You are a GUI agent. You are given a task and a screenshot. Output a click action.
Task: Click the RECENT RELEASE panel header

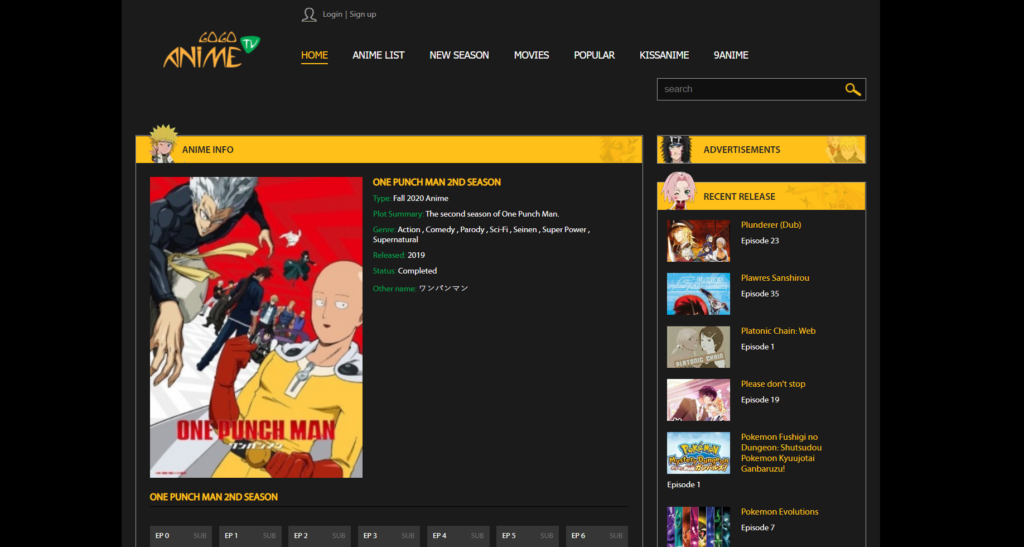(x=761, y=196)
